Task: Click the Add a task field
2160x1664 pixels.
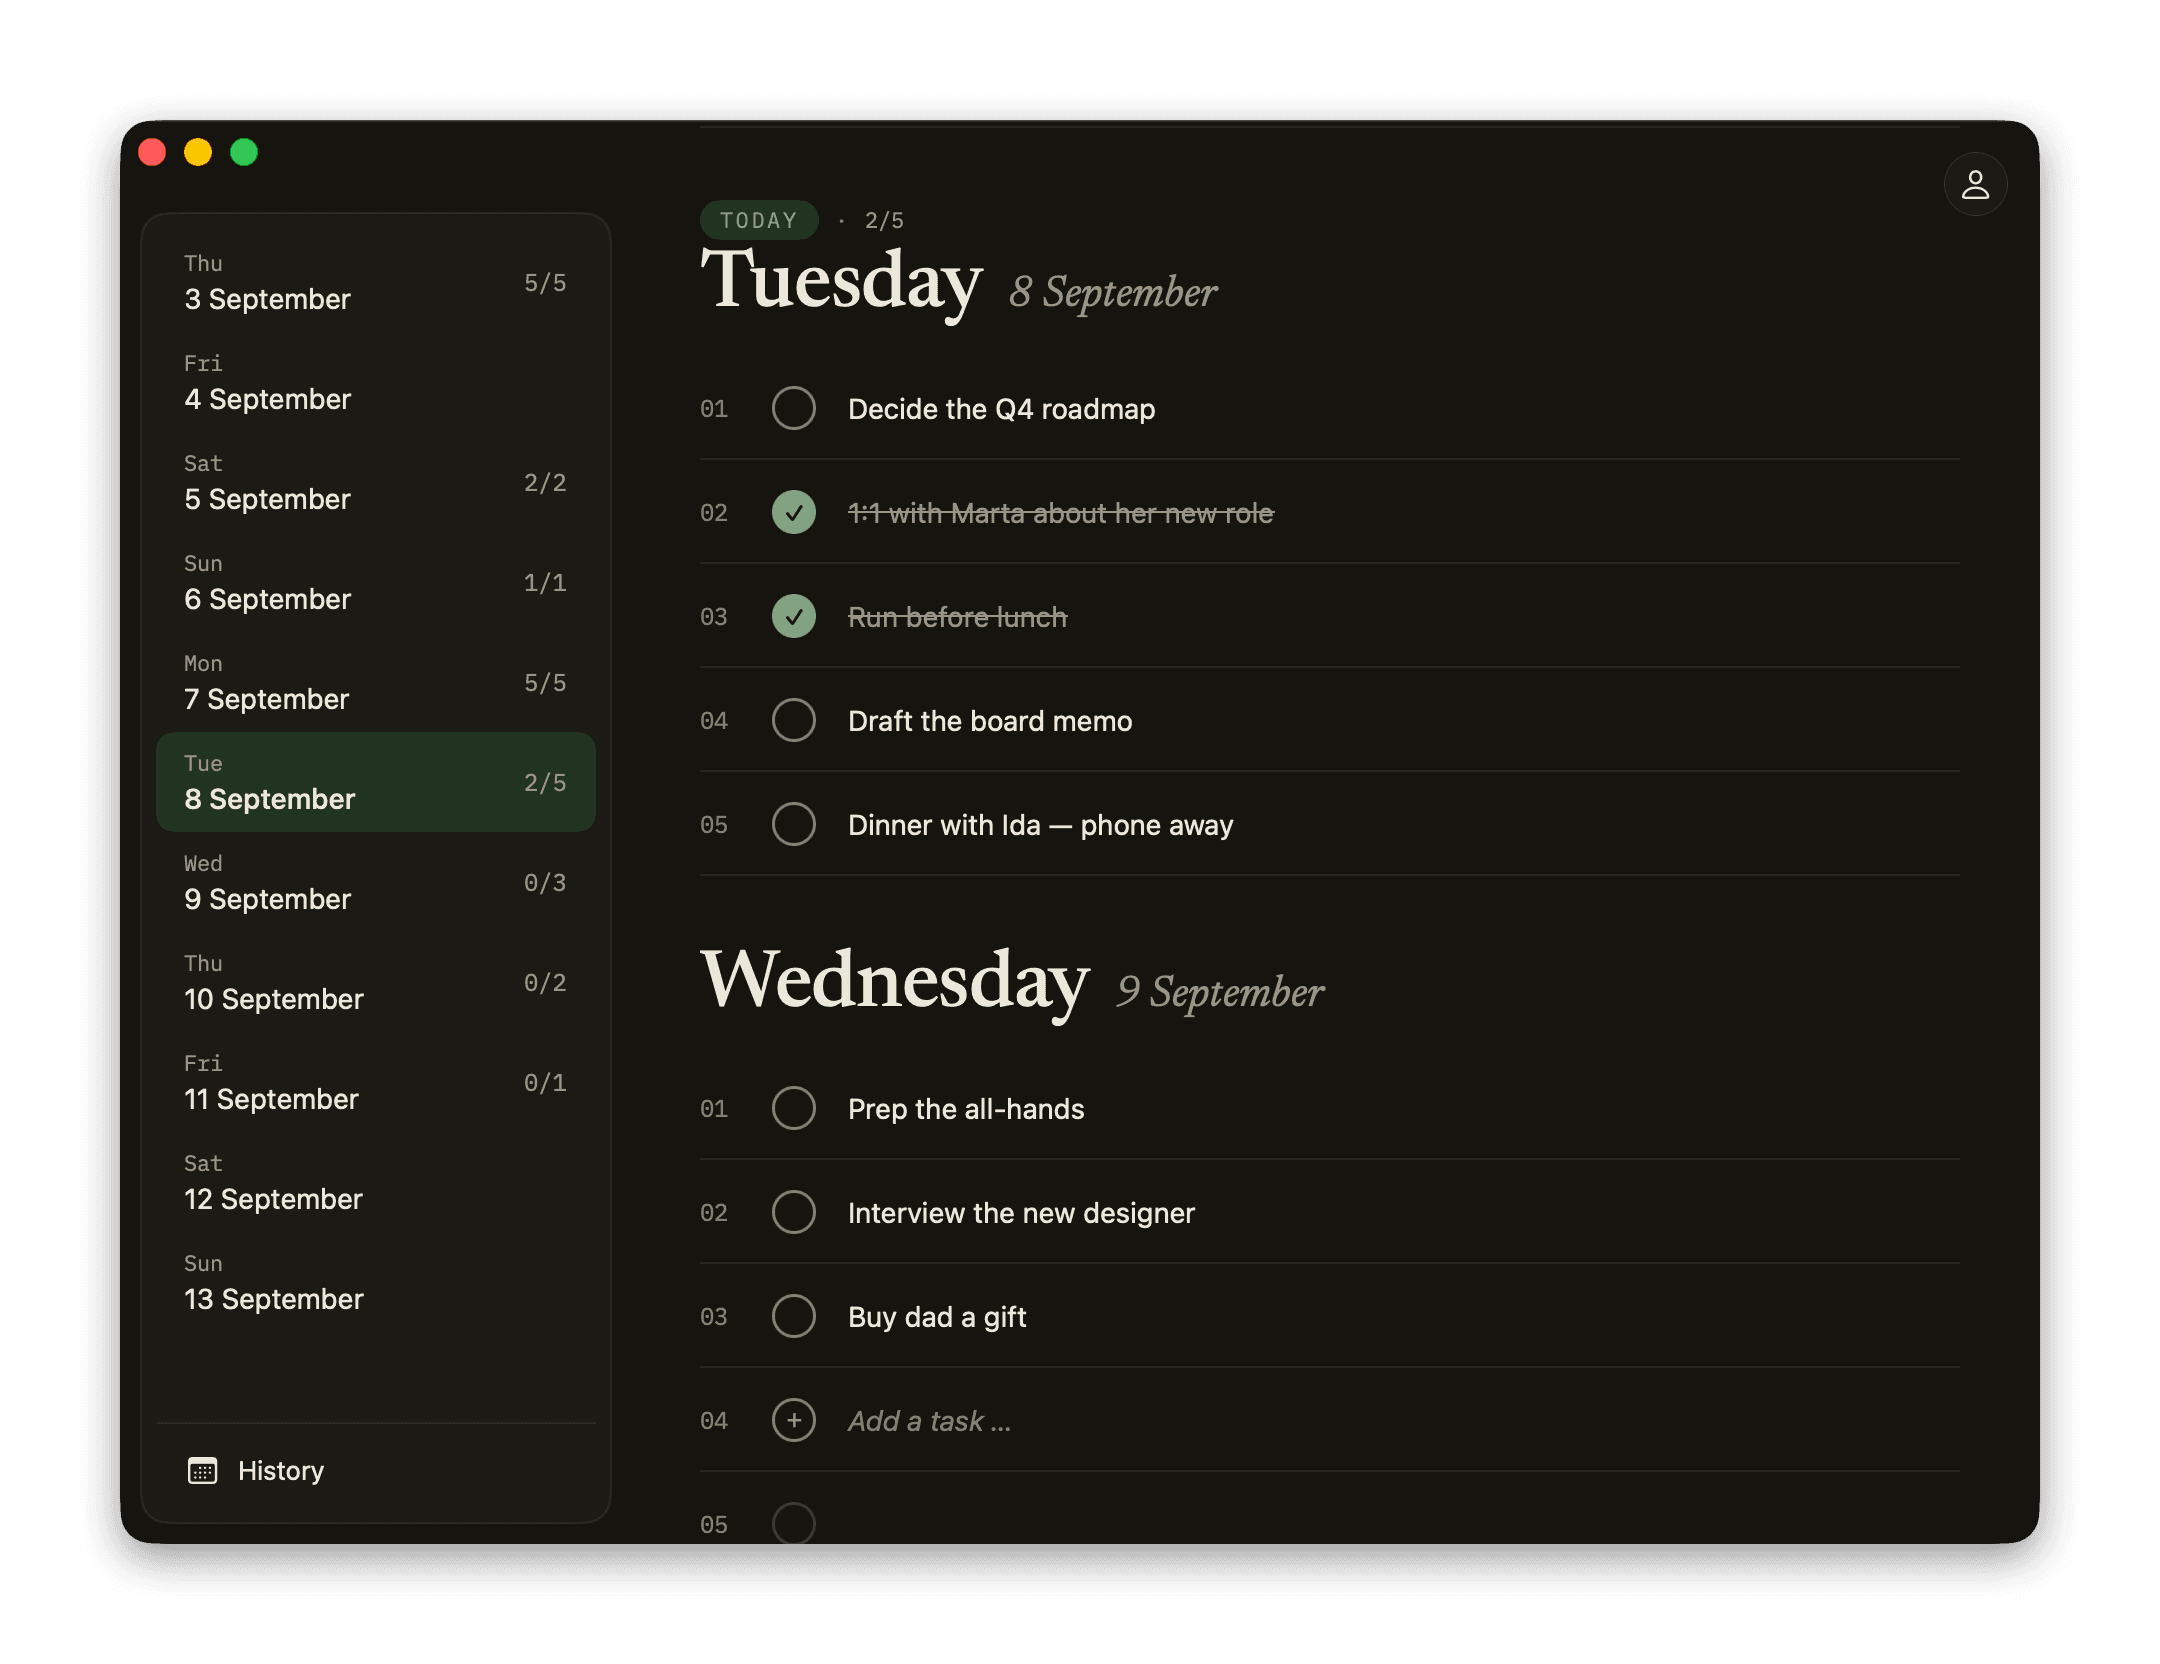Action: coord(1330,1420)
